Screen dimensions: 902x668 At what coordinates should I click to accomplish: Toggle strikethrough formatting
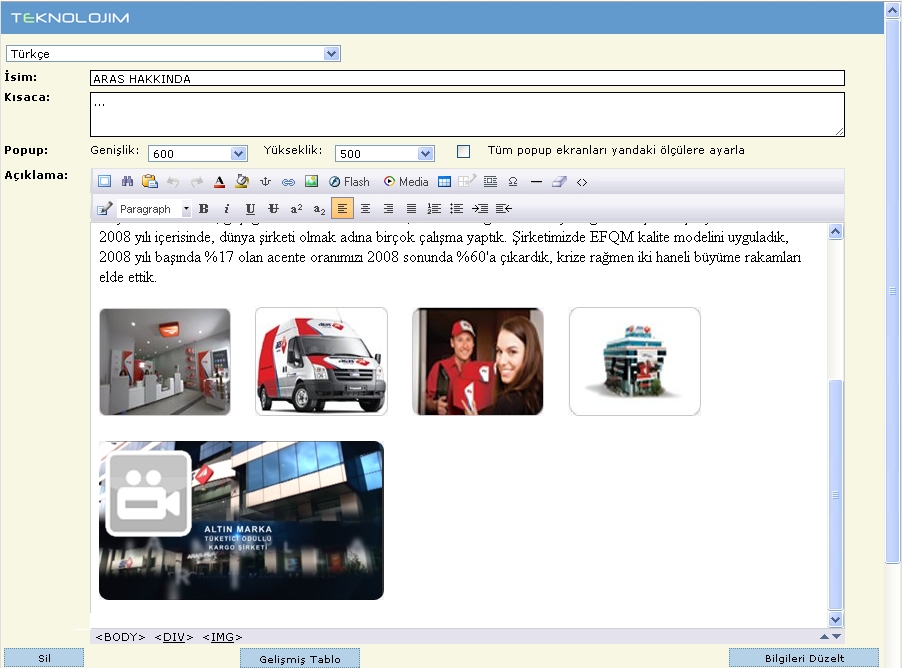[273, 208]
